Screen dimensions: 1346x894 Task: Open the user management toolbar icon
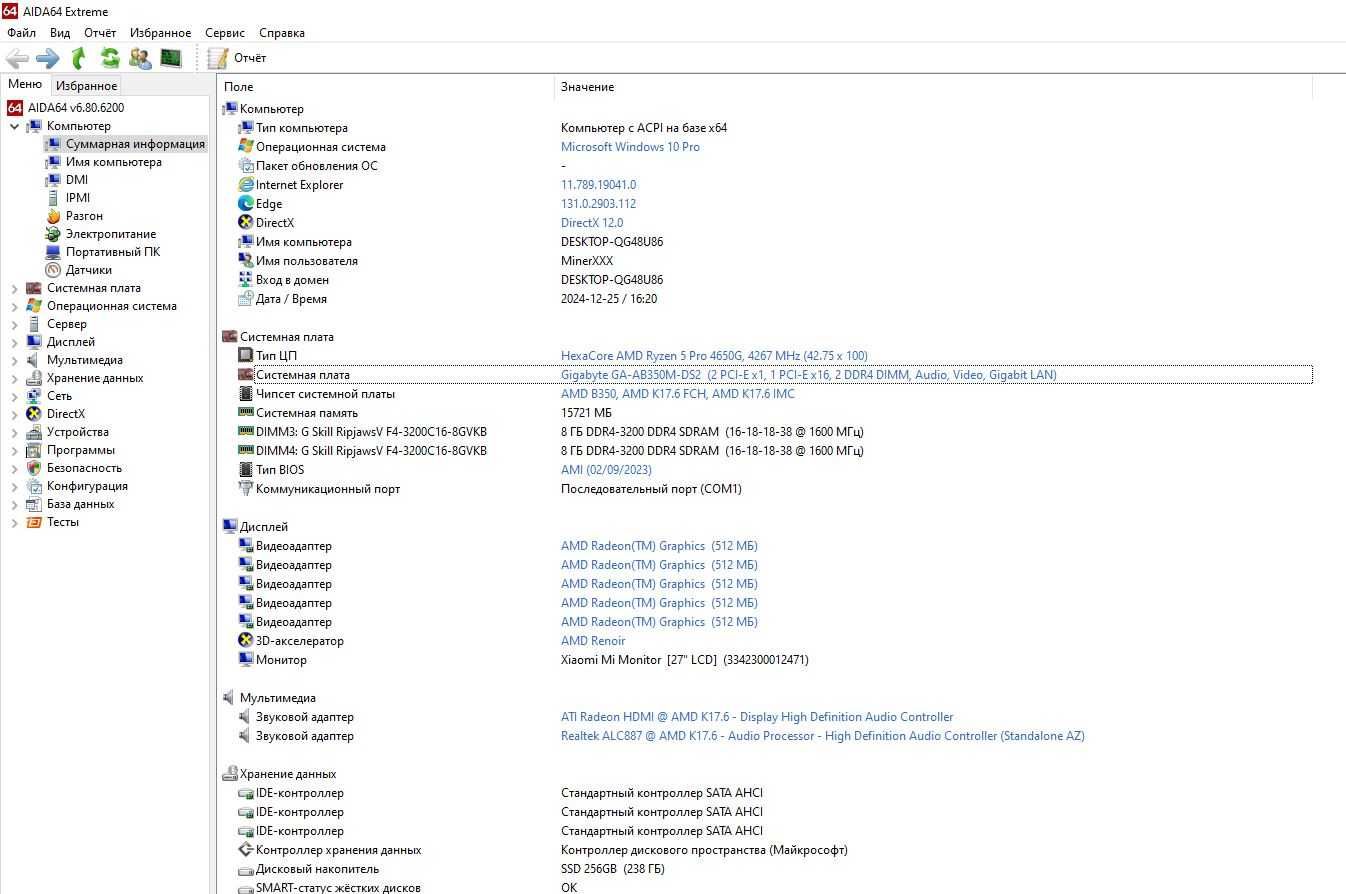[x=140, y=58]
